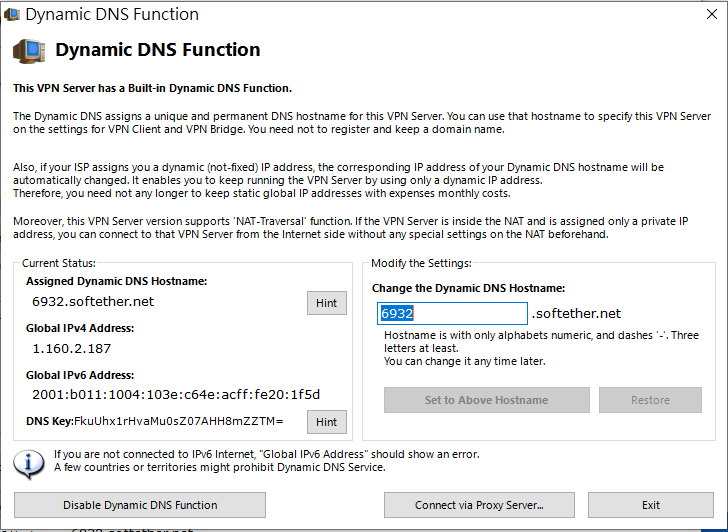This screenshot has height=532, width=728.
Task: Click the blue information icon
Action: tap(32, 463)
